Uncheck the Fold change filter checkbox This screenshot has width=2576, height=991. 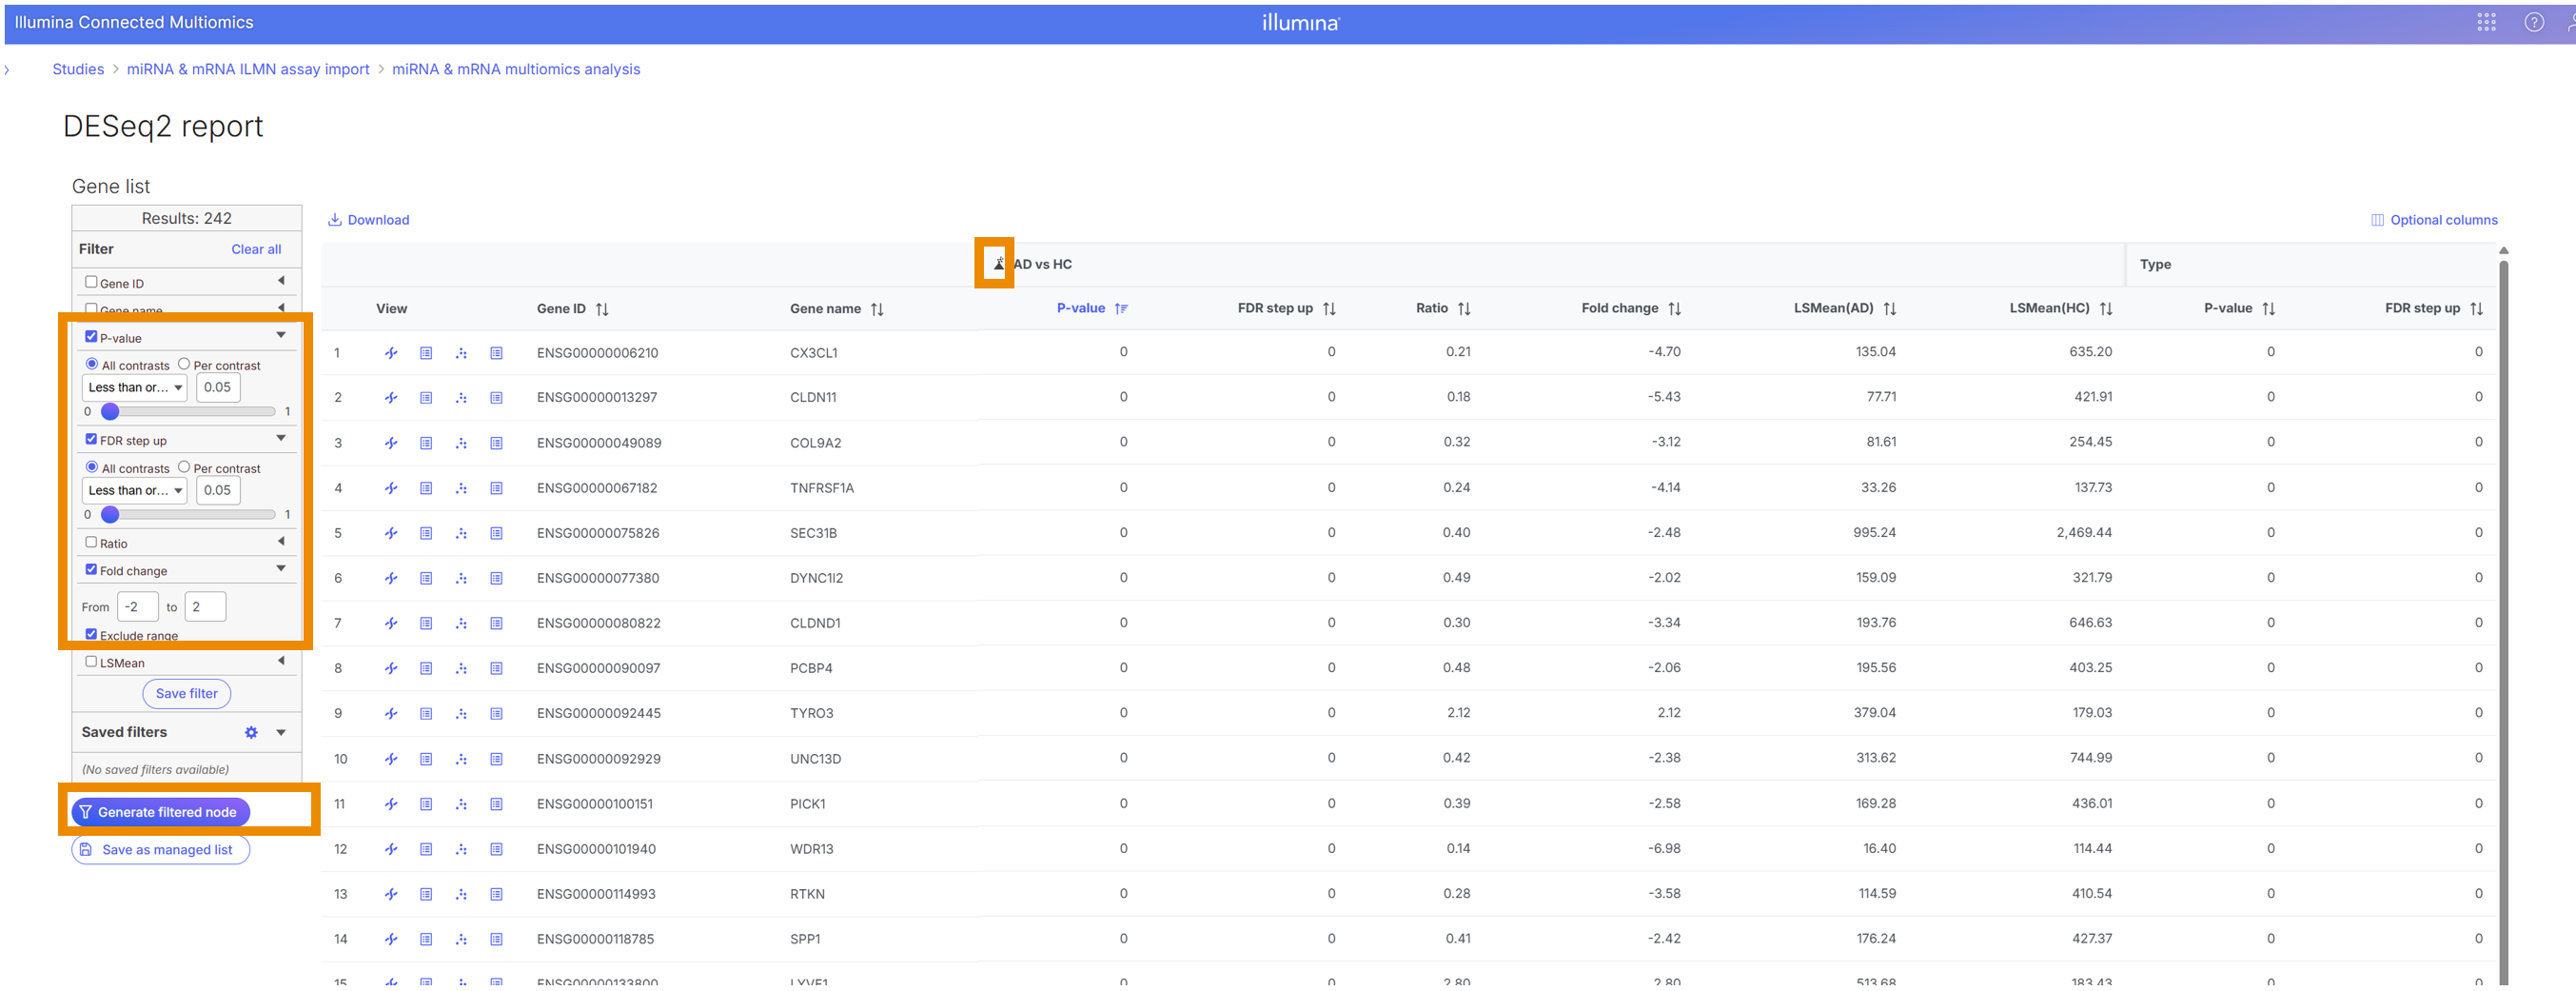pyautogui.click(x=91, y=570)
